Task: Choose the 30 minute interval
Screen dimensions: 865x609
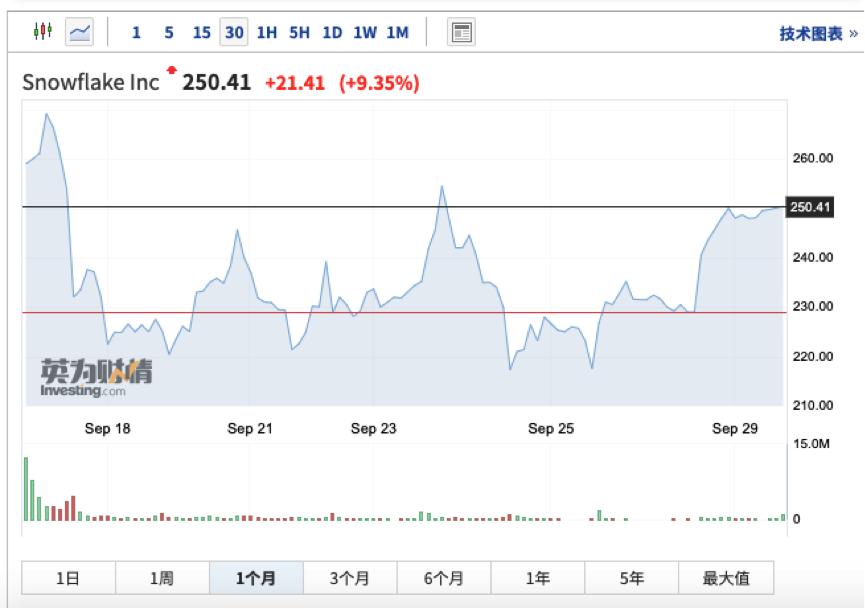Action: [234, 32]
